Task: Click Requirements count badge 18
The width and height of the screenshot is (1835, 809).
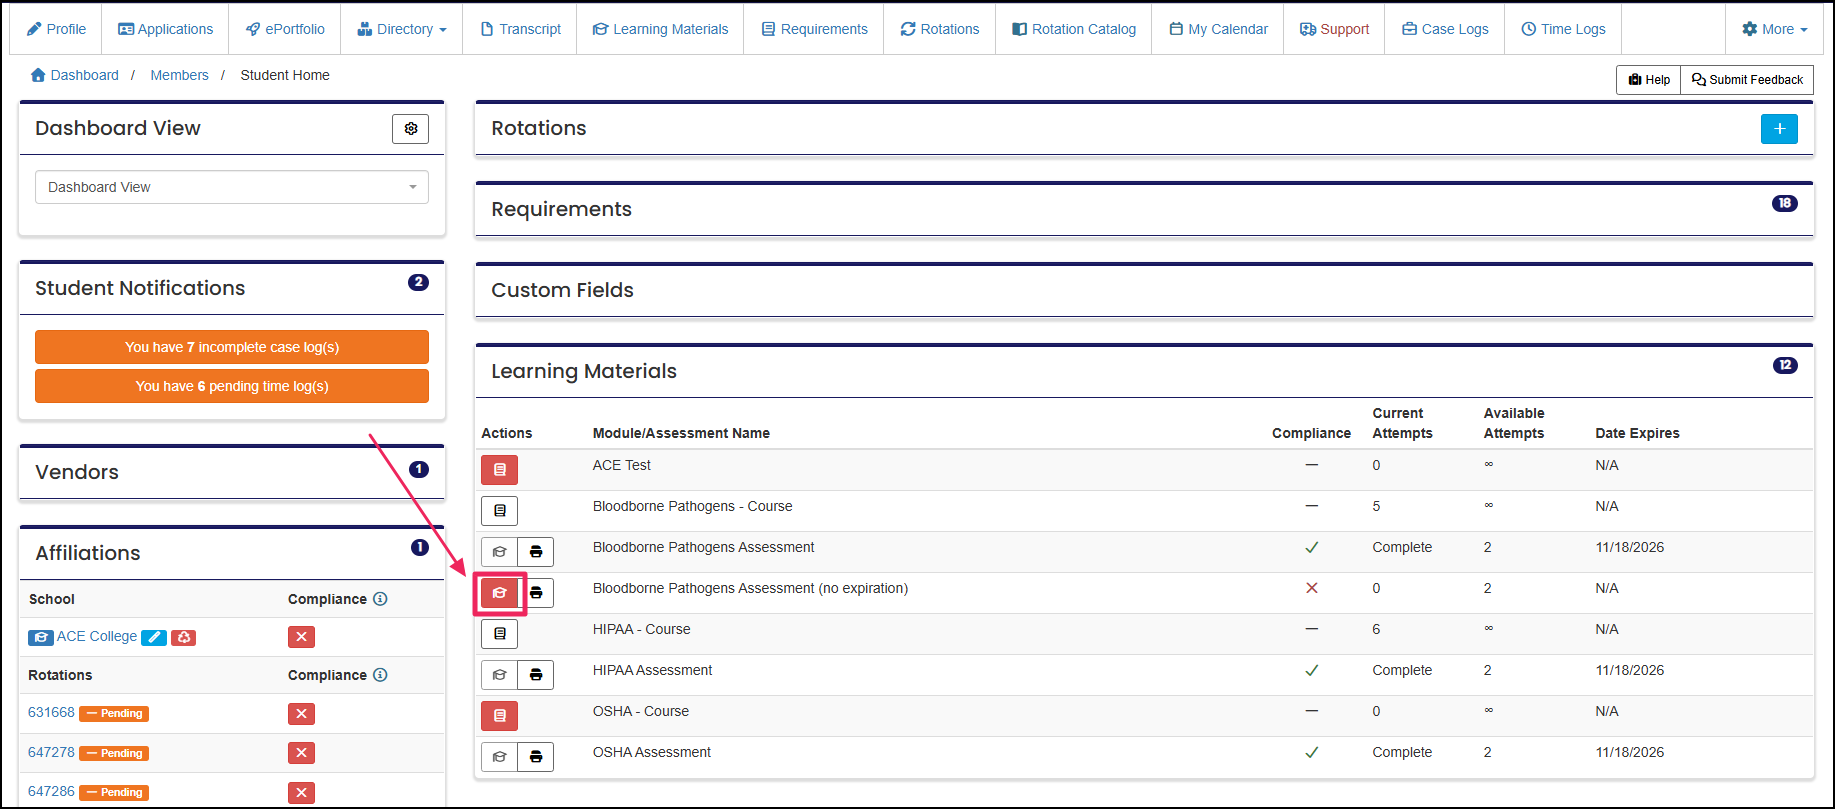Action: 1785,203
